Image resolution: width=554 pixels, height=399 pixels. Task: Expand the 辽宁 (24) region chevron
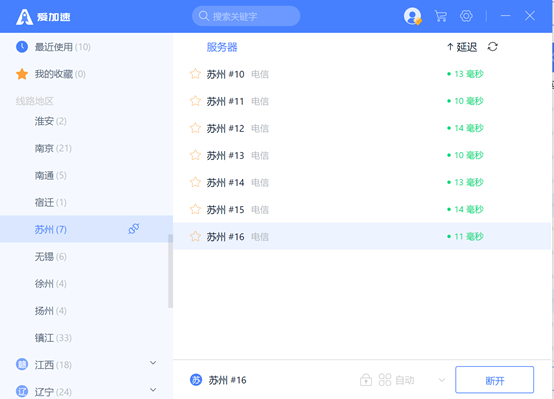click(153, 390)
